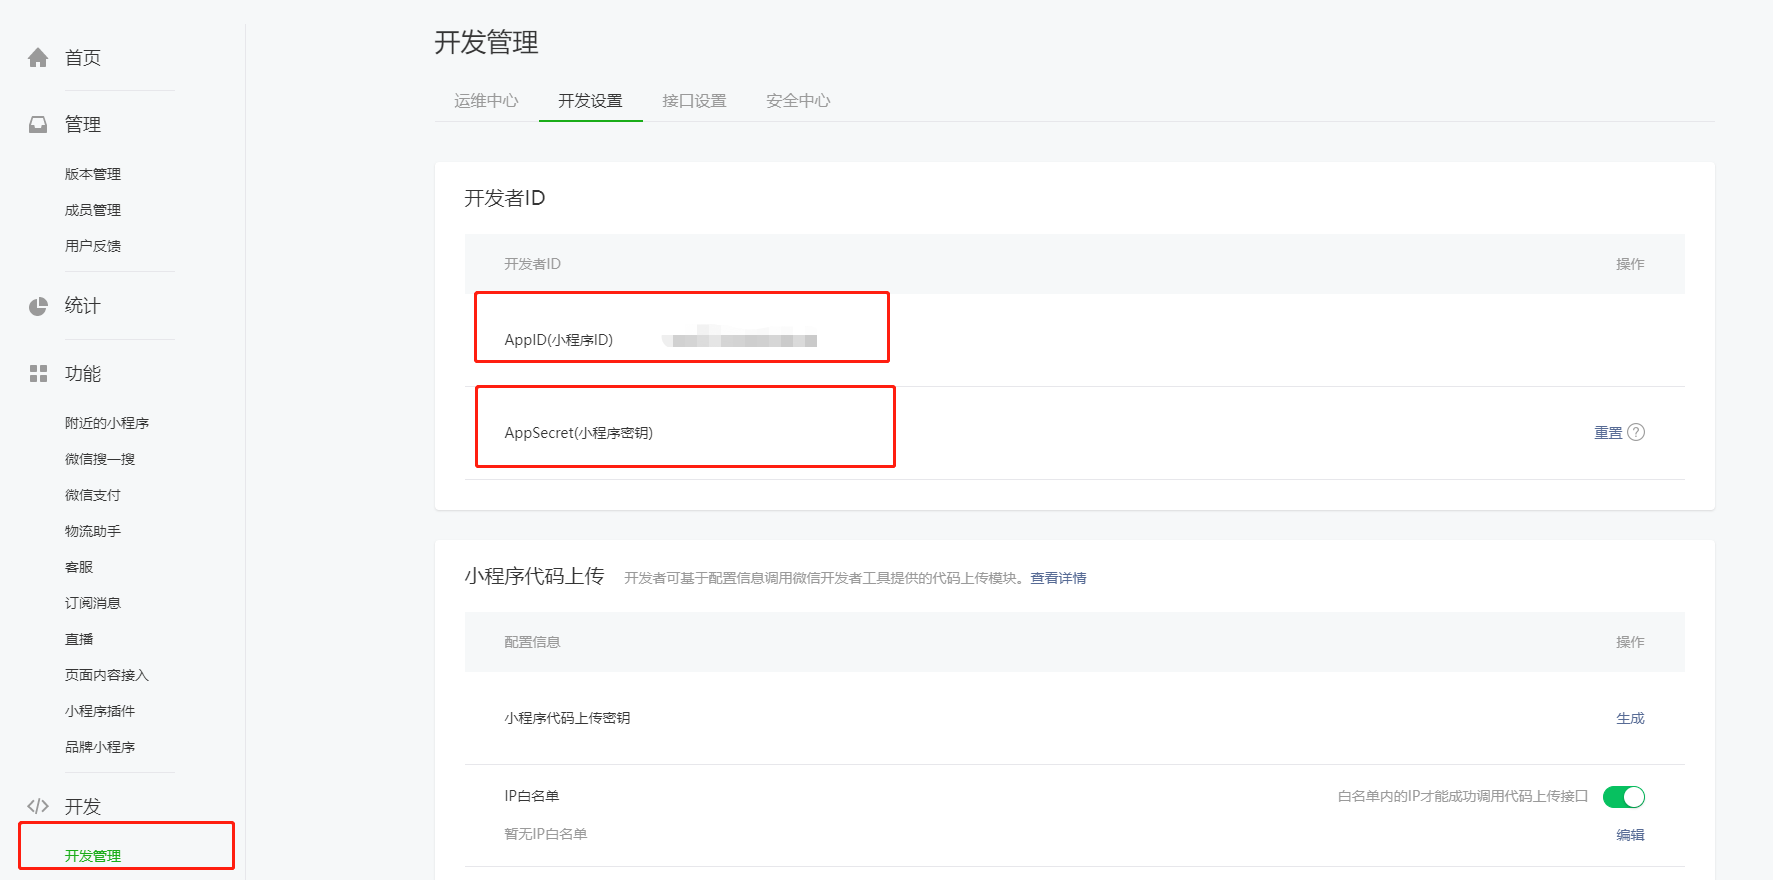Screen dimensions: 1773x880
Task: Click the AppSecret(小程序密钥) label
Action: coord(579,433)
